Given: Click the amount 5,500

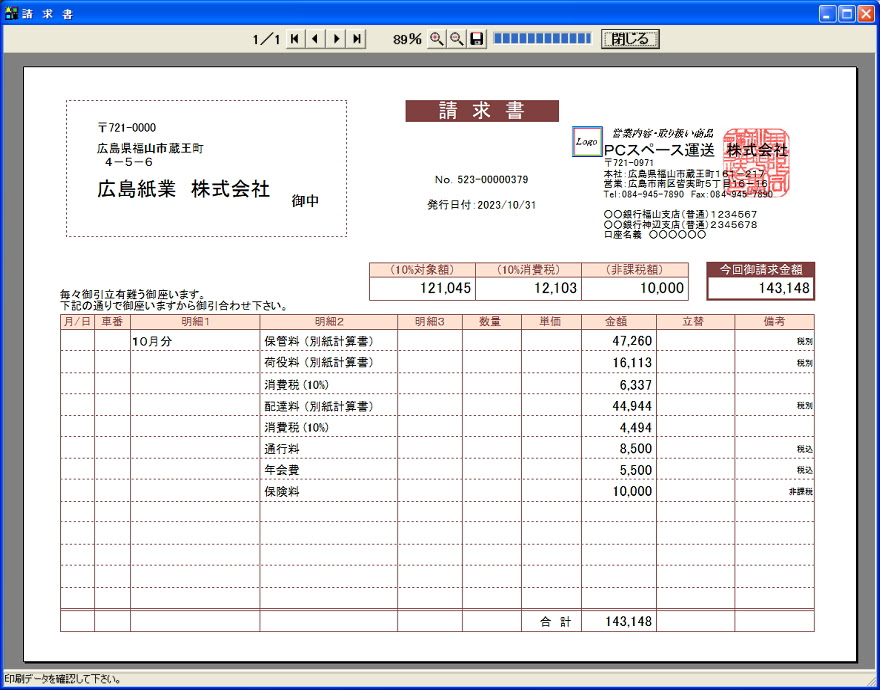Looking at the screenshot, I should point(635,470).
